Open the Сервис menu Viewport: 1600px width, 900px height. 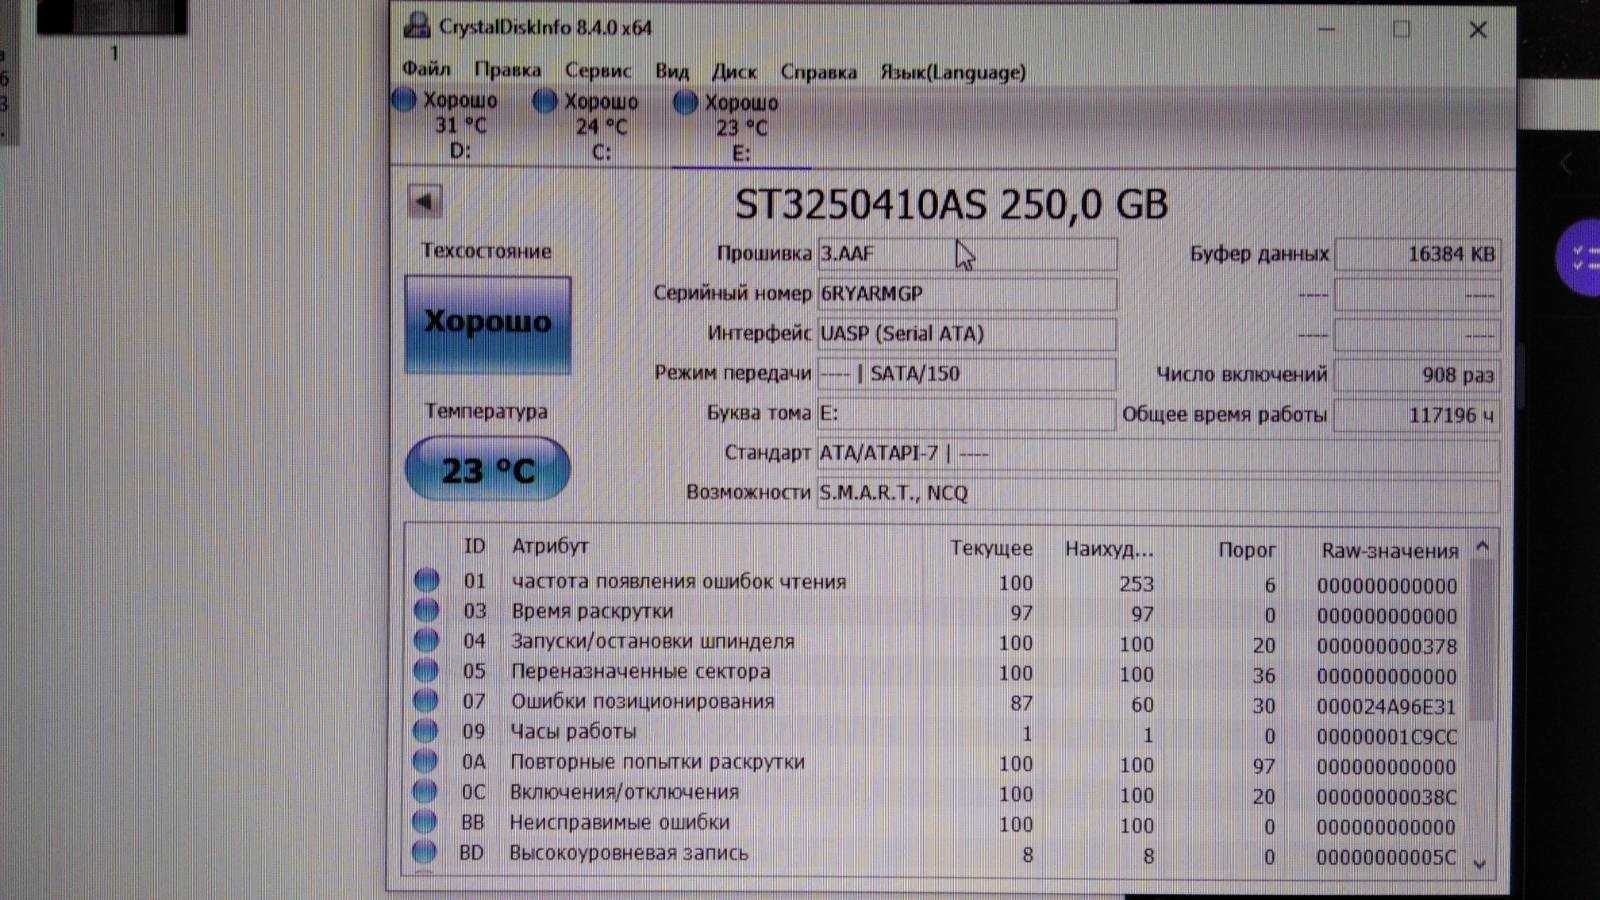pyautogui.click(x=598, y=70)
